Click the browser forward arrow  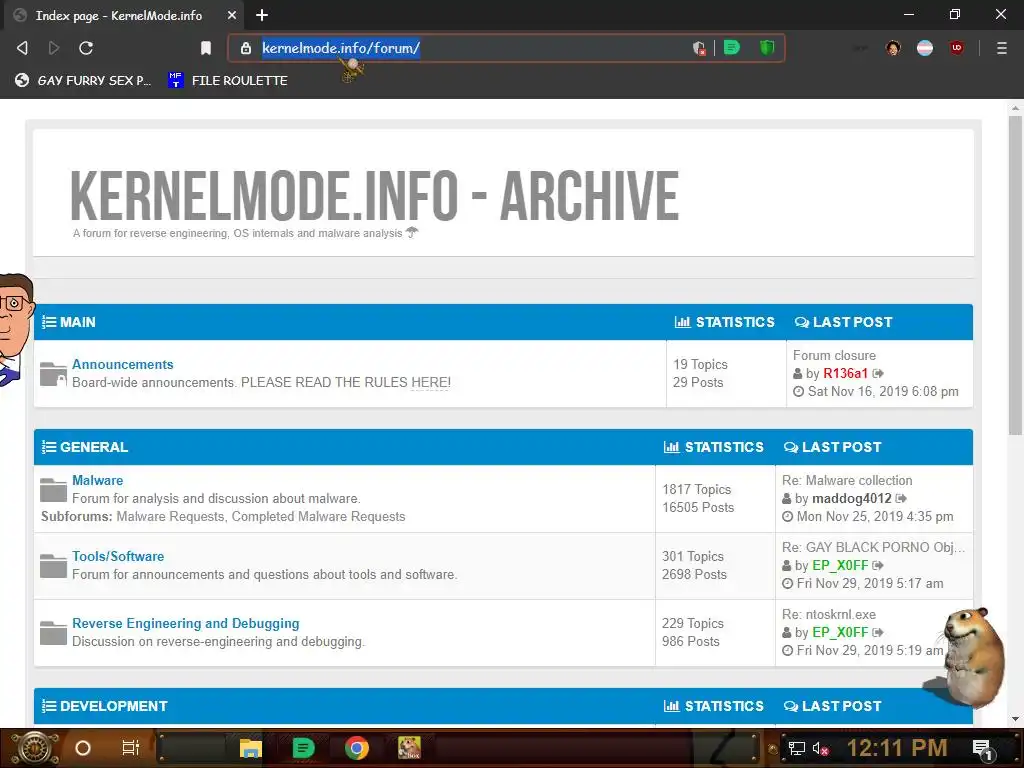pos(54,48)
